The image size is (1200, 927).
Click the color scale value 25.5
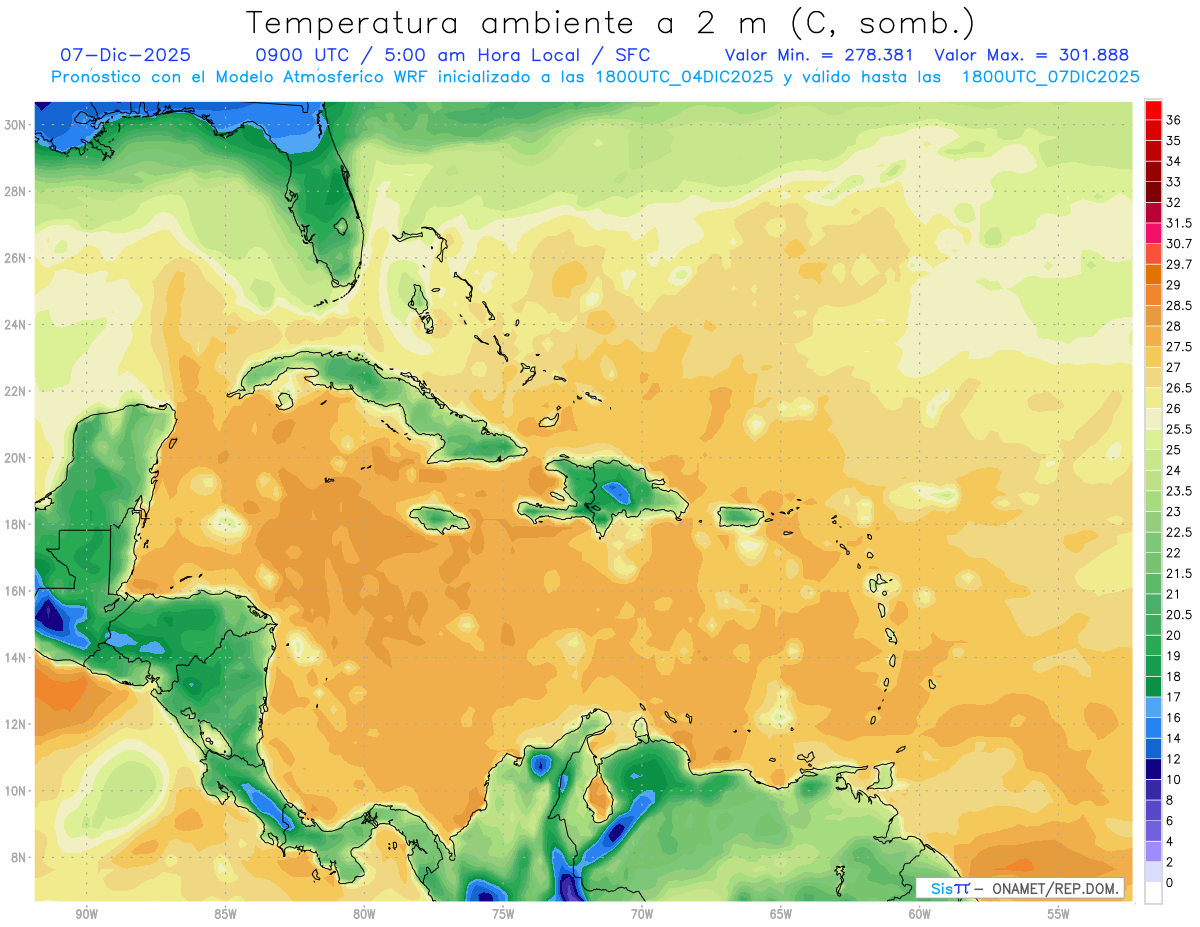1179,429
